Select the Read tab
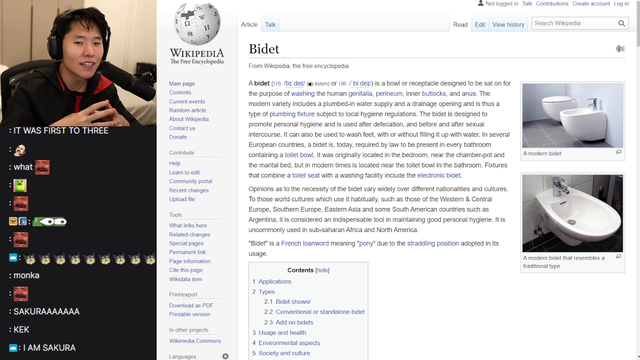 [x=460, y=24]
